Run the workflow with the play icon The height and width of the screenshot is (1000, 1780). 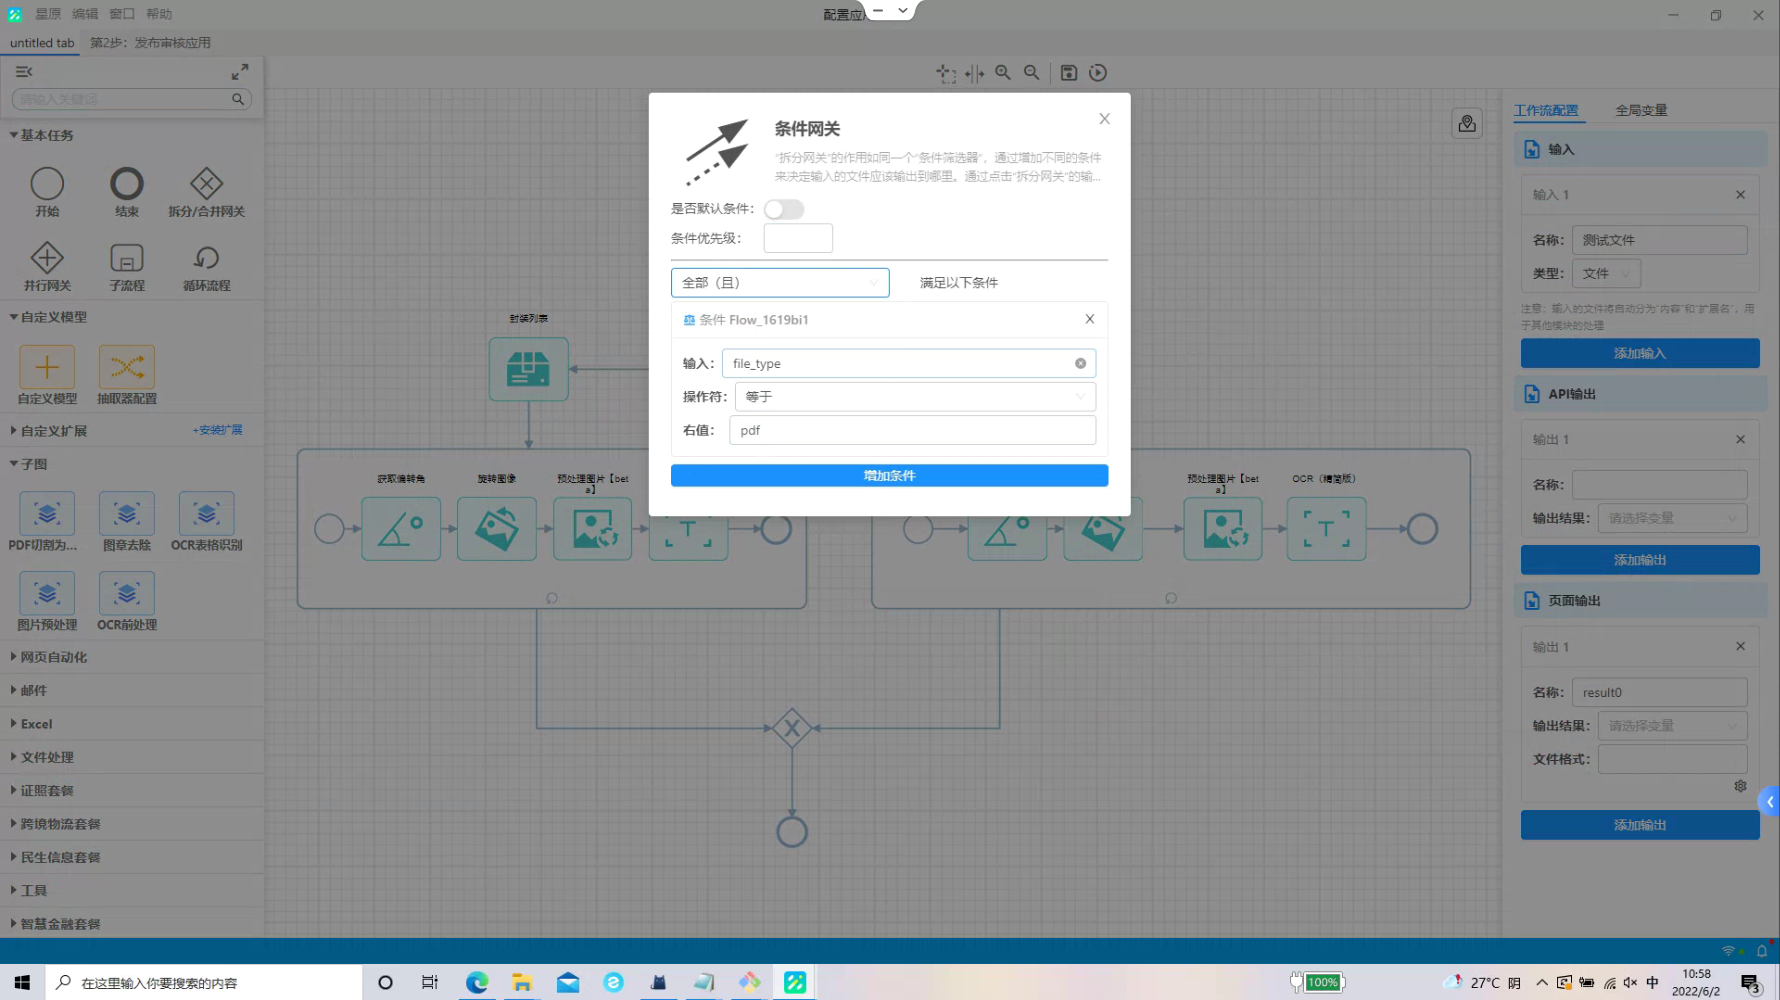point(1098,73)
